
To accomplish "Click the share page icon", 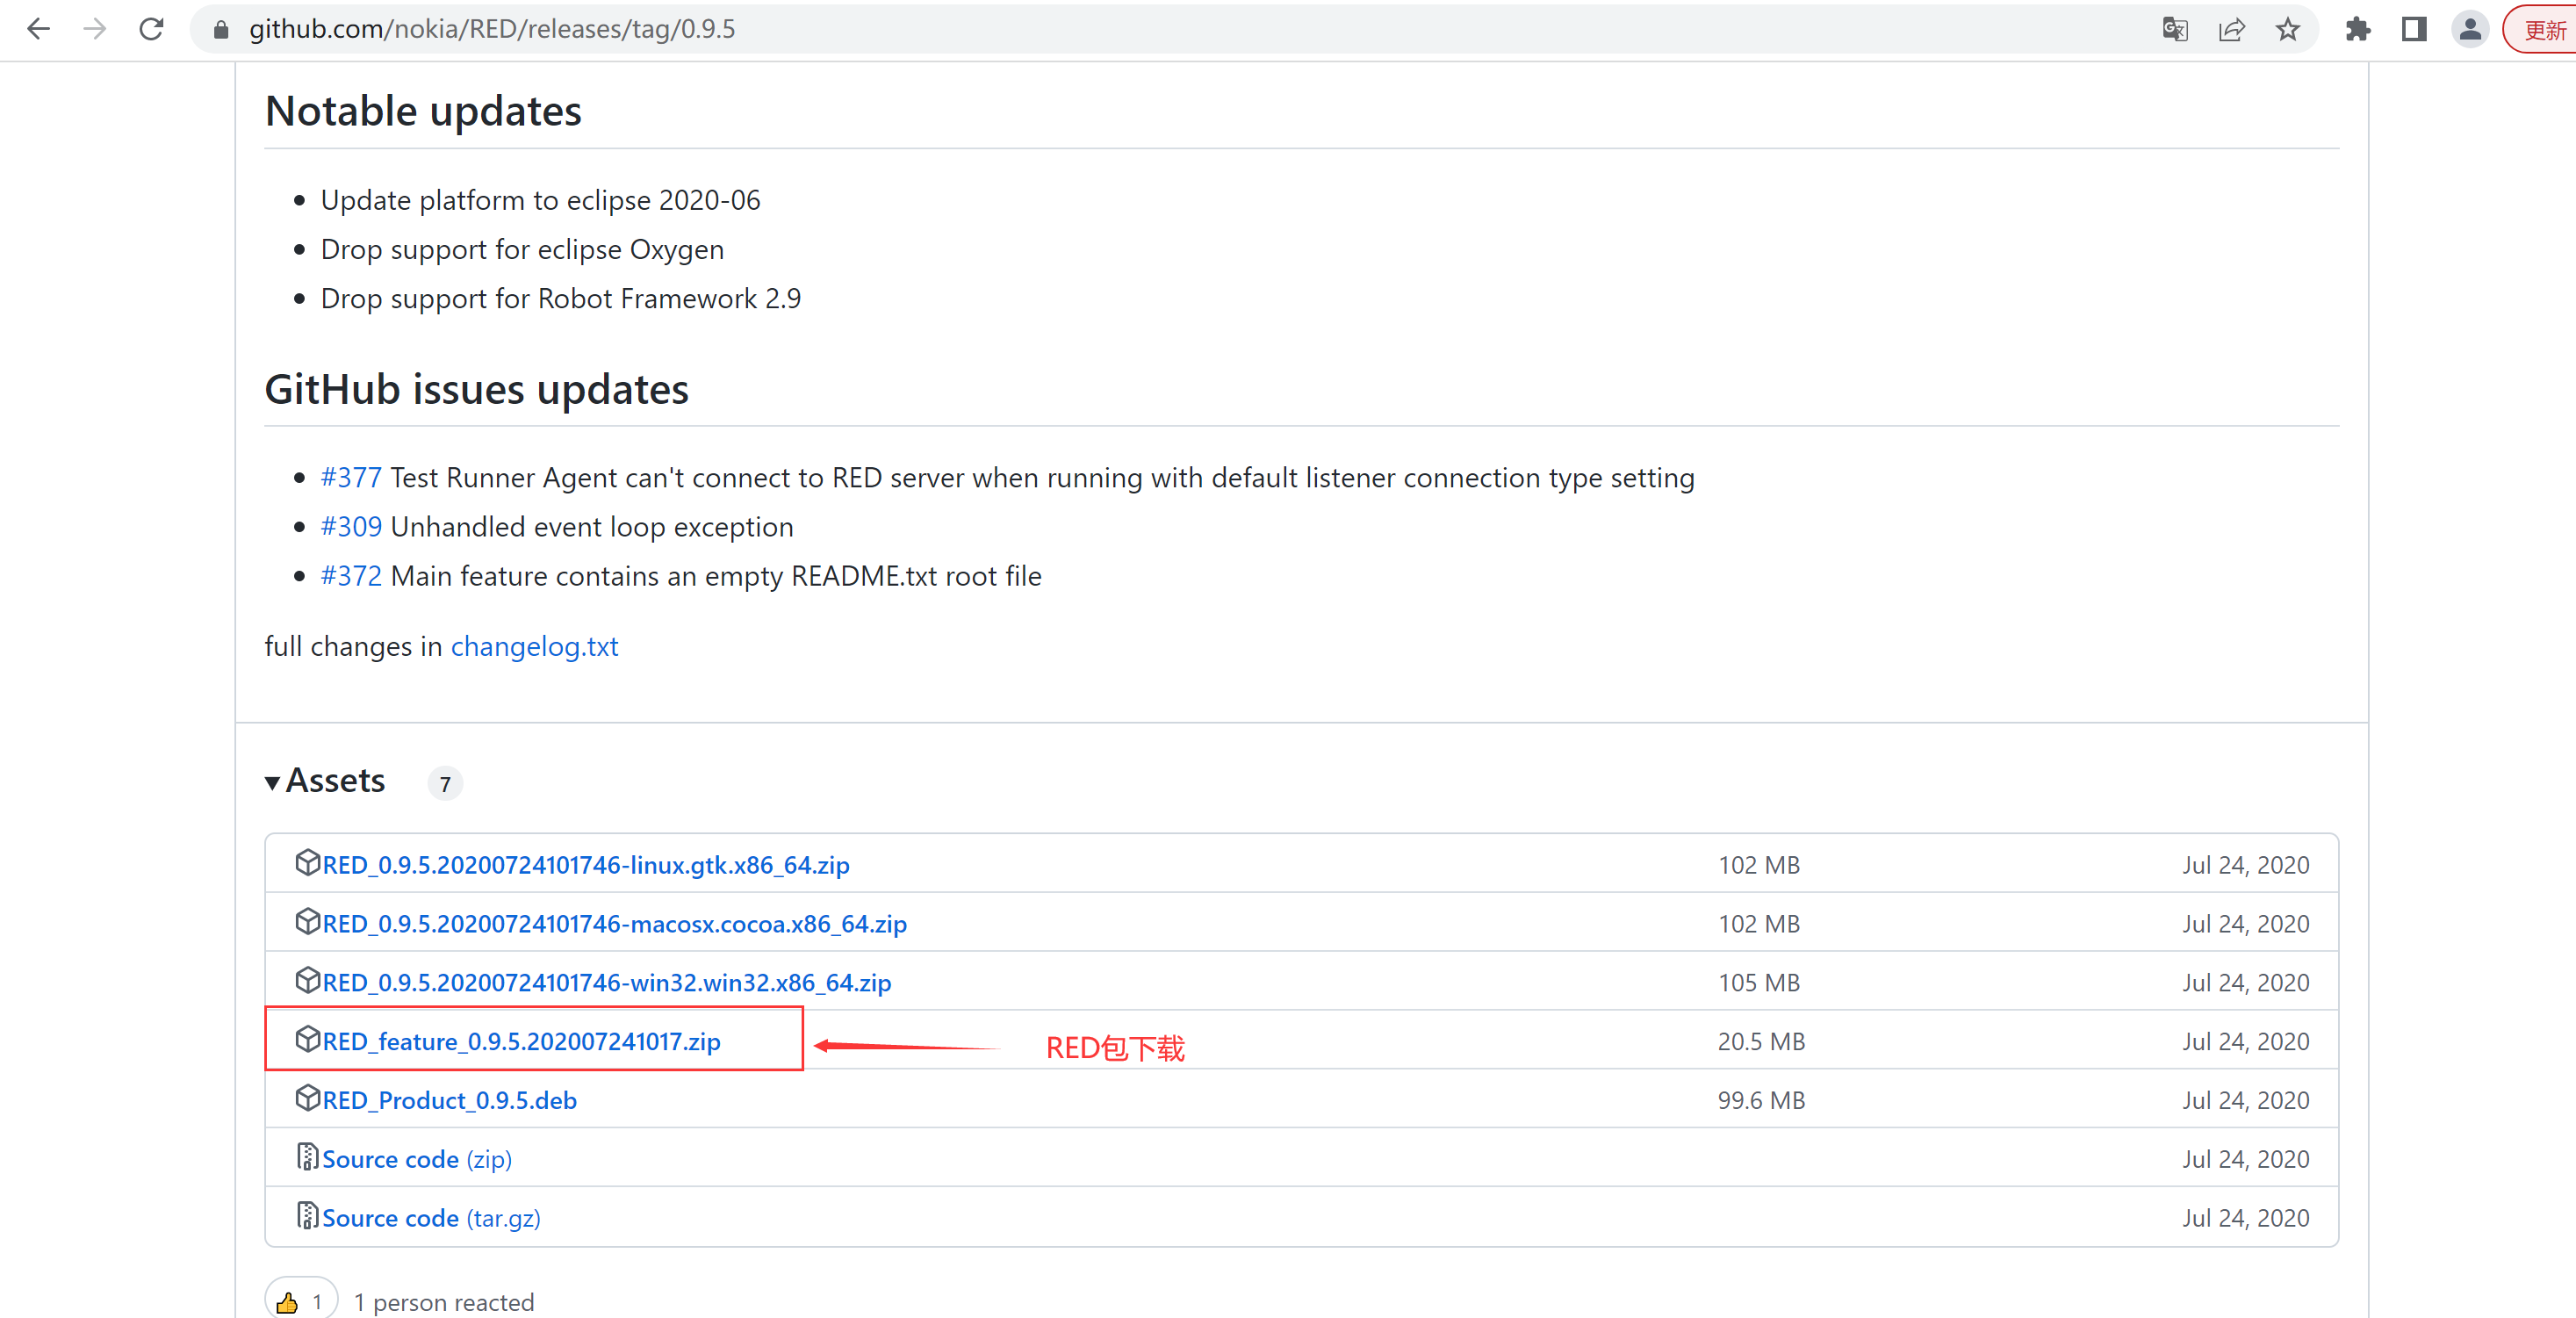I will coord(2231,29).
